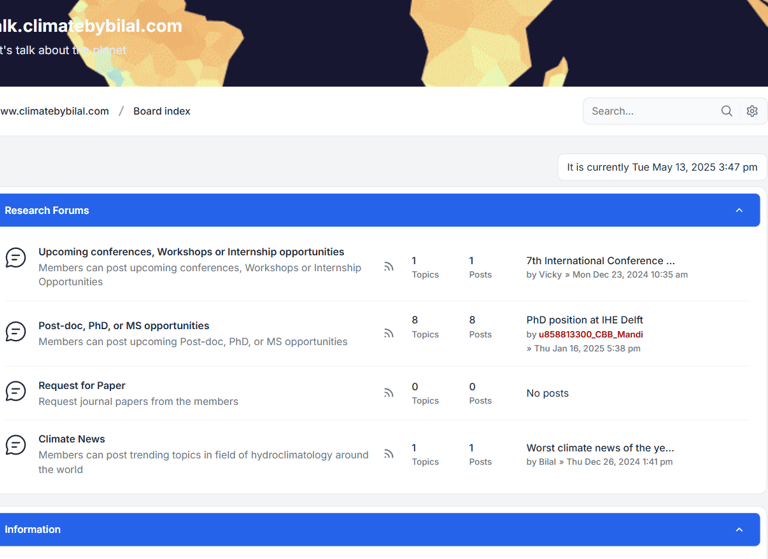Screen dimensions: 768x559
Task: Open RSS feed for Request for Paper
Action: tap(388, 393)
